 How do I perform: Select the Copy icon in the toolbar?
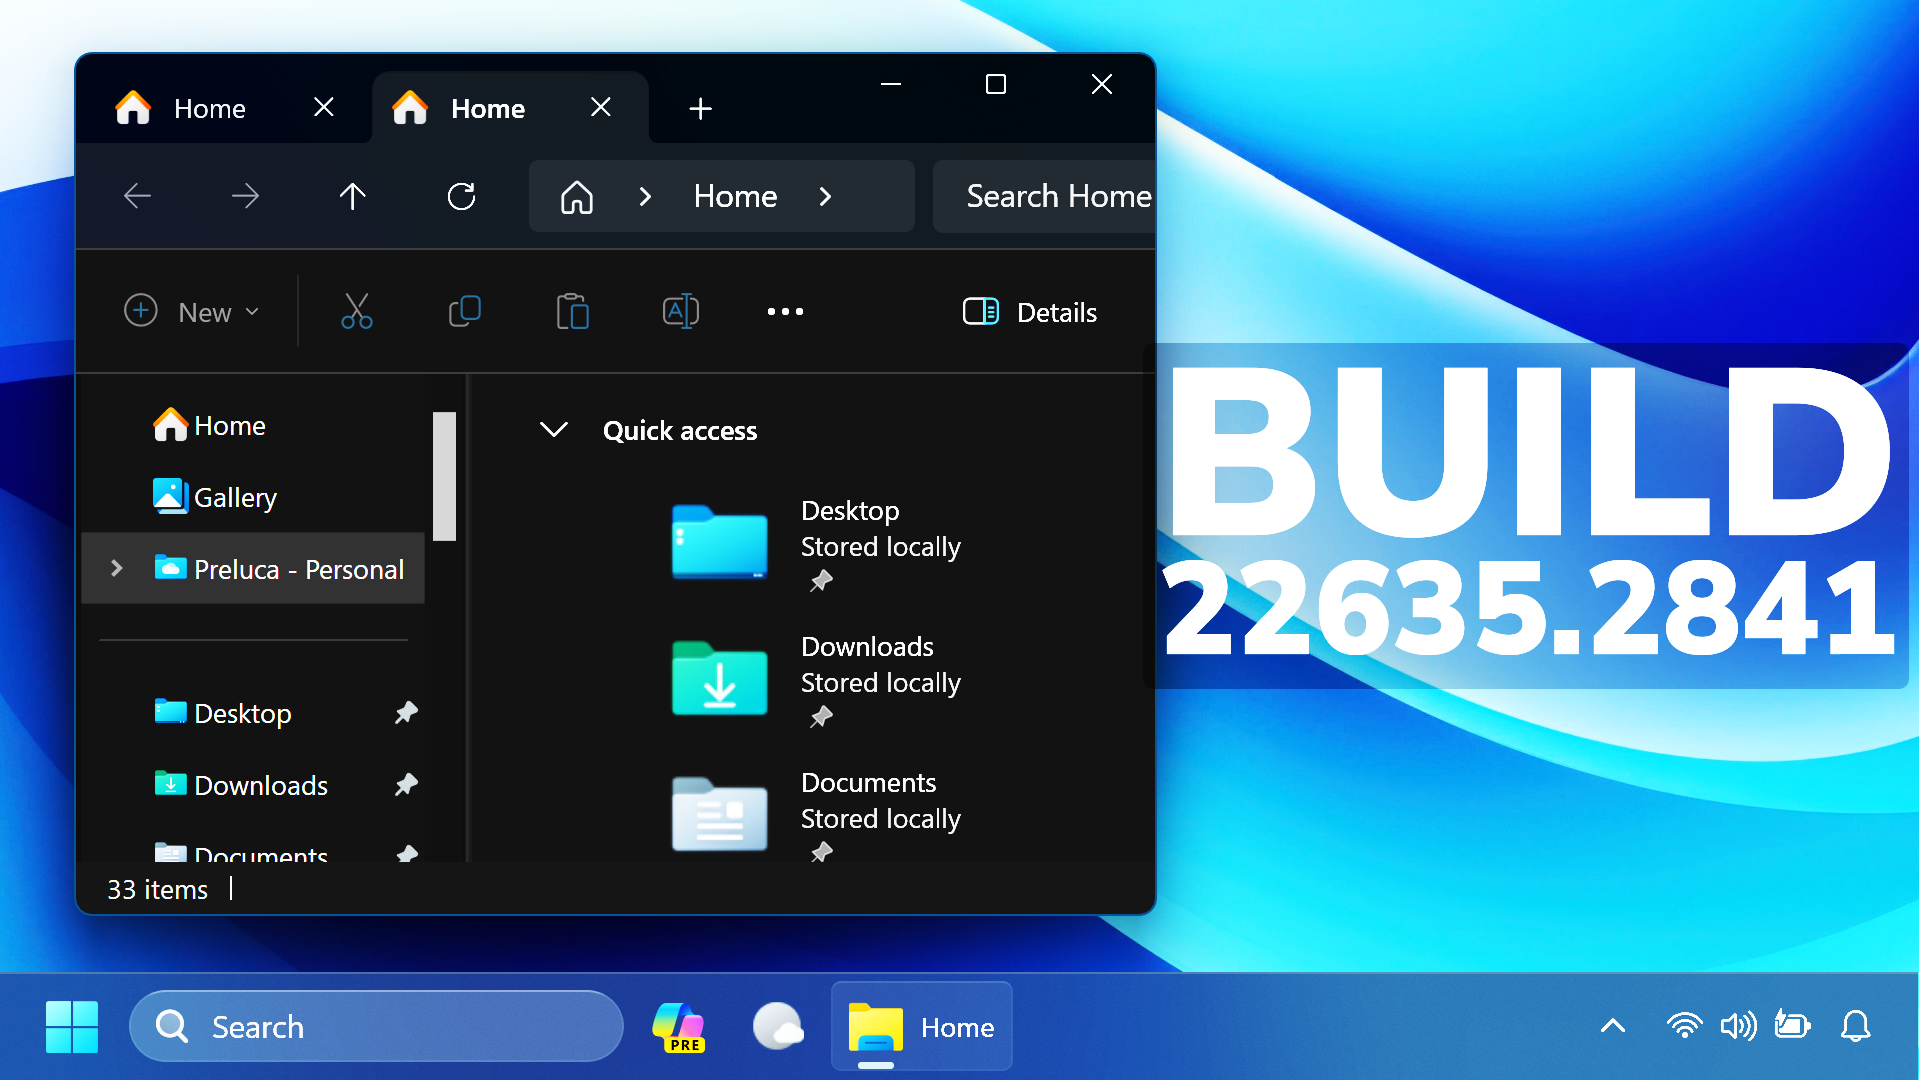(465, 311)
